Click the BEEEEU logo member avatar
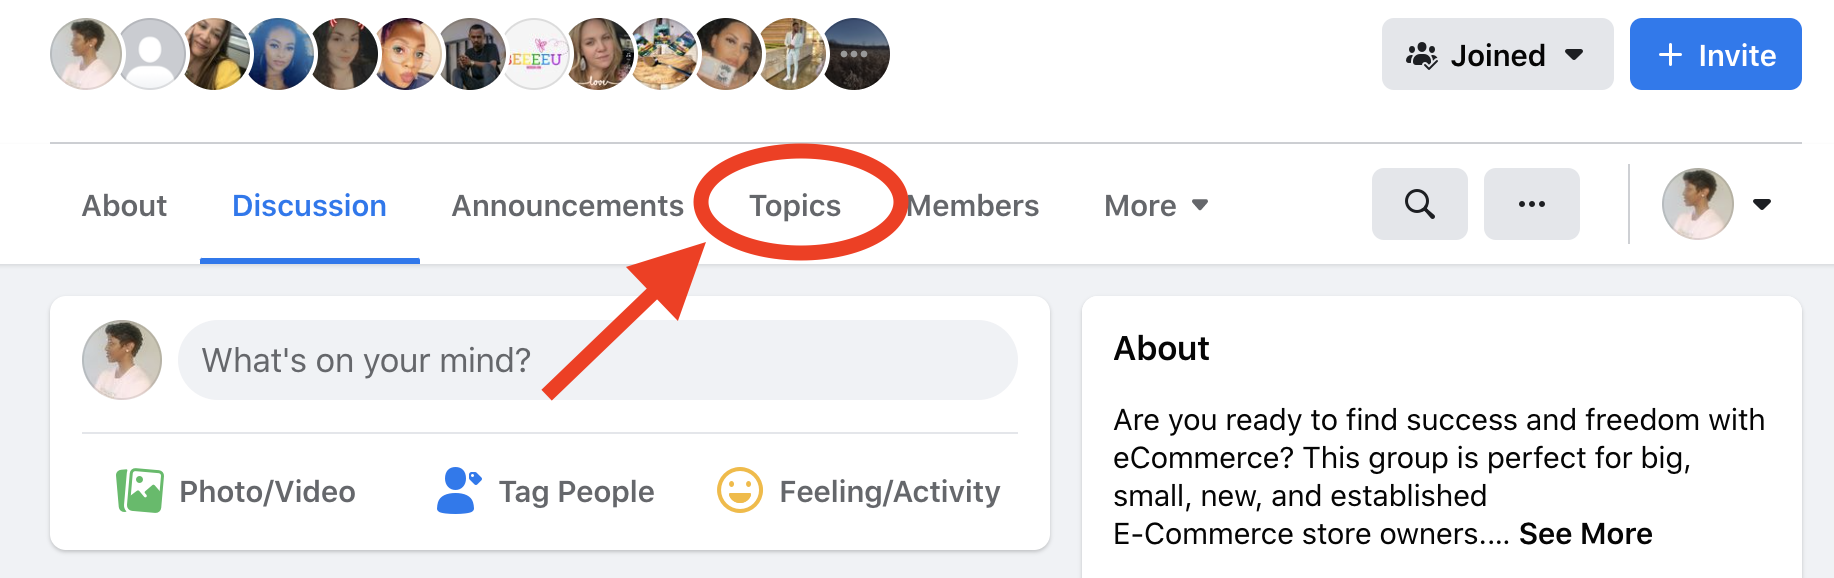 [535, 54]
